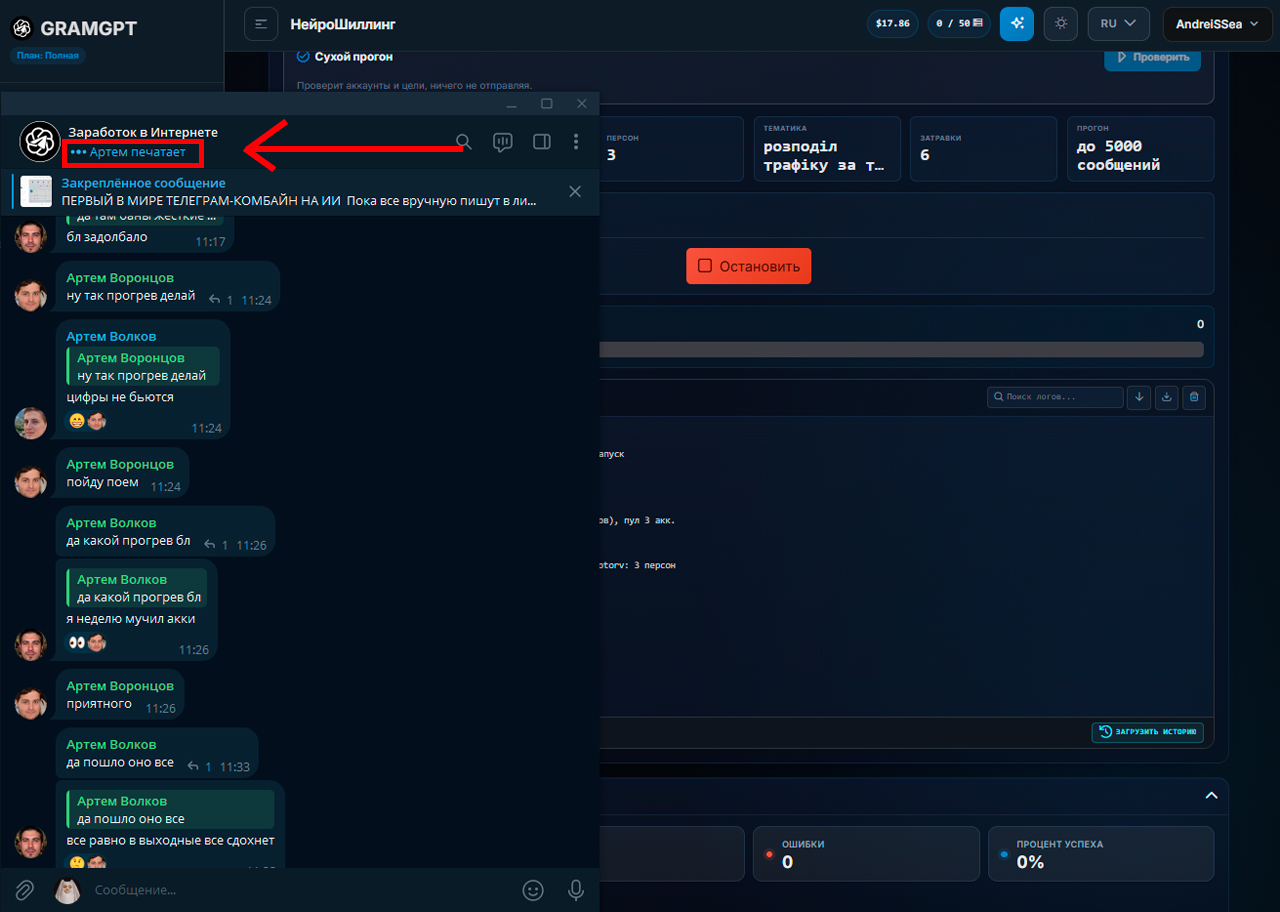Open the video chat speech-bubble icon in chat header
1280x912 pixels.
[x=503, y=142]
